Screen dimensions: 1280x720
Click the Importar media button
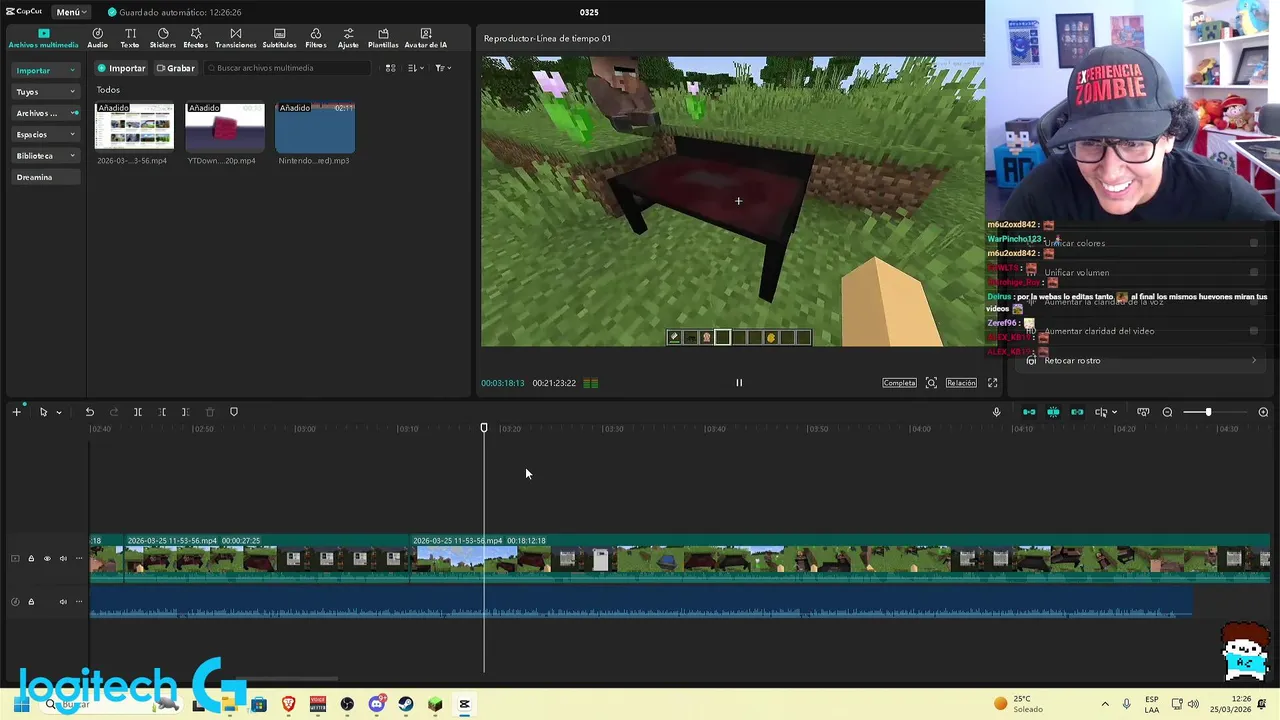point(121,68)
